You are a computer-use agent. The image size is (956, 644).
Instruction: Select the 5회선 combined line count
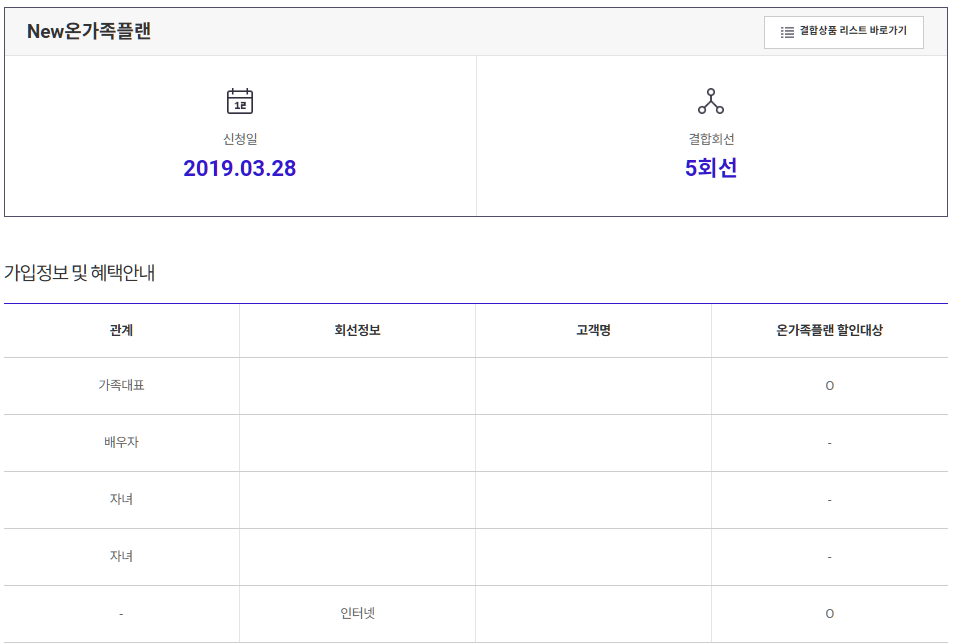tap(710, 168)
